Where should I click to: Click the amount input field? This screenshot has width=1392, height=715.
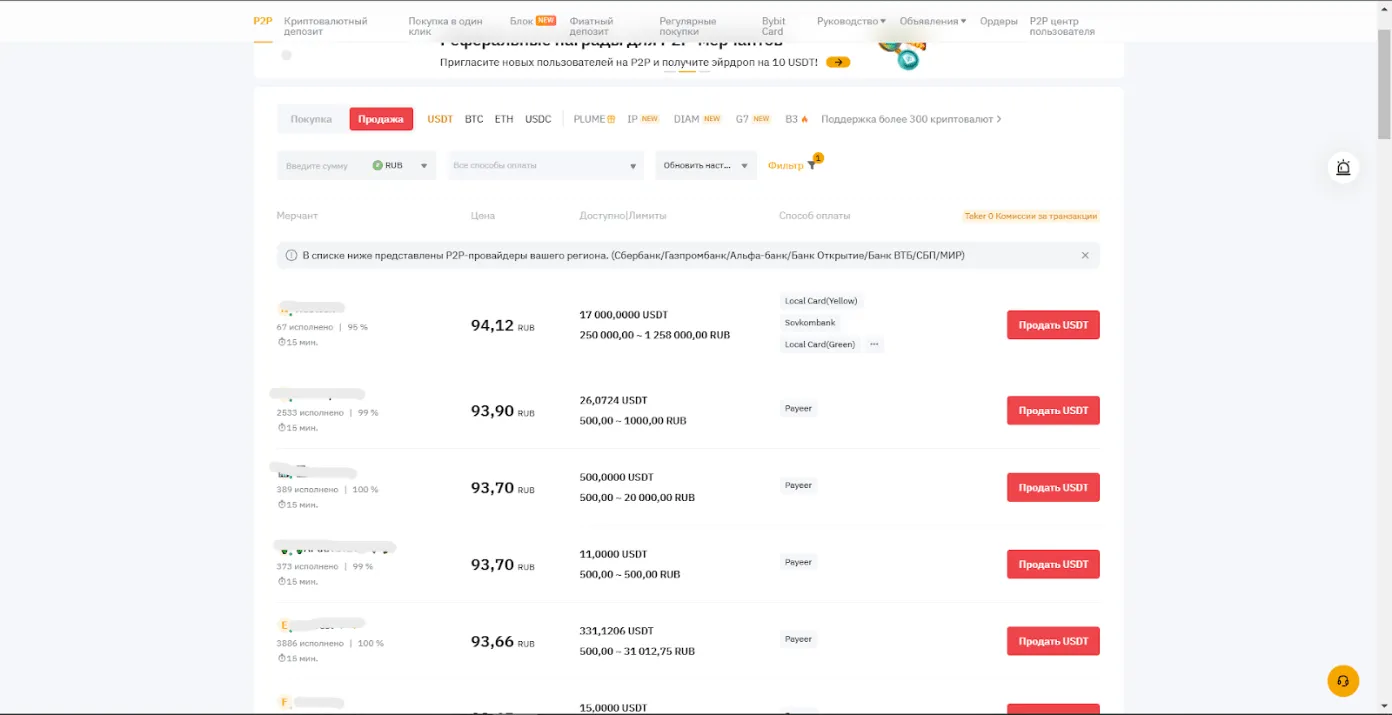coord(320,166)
